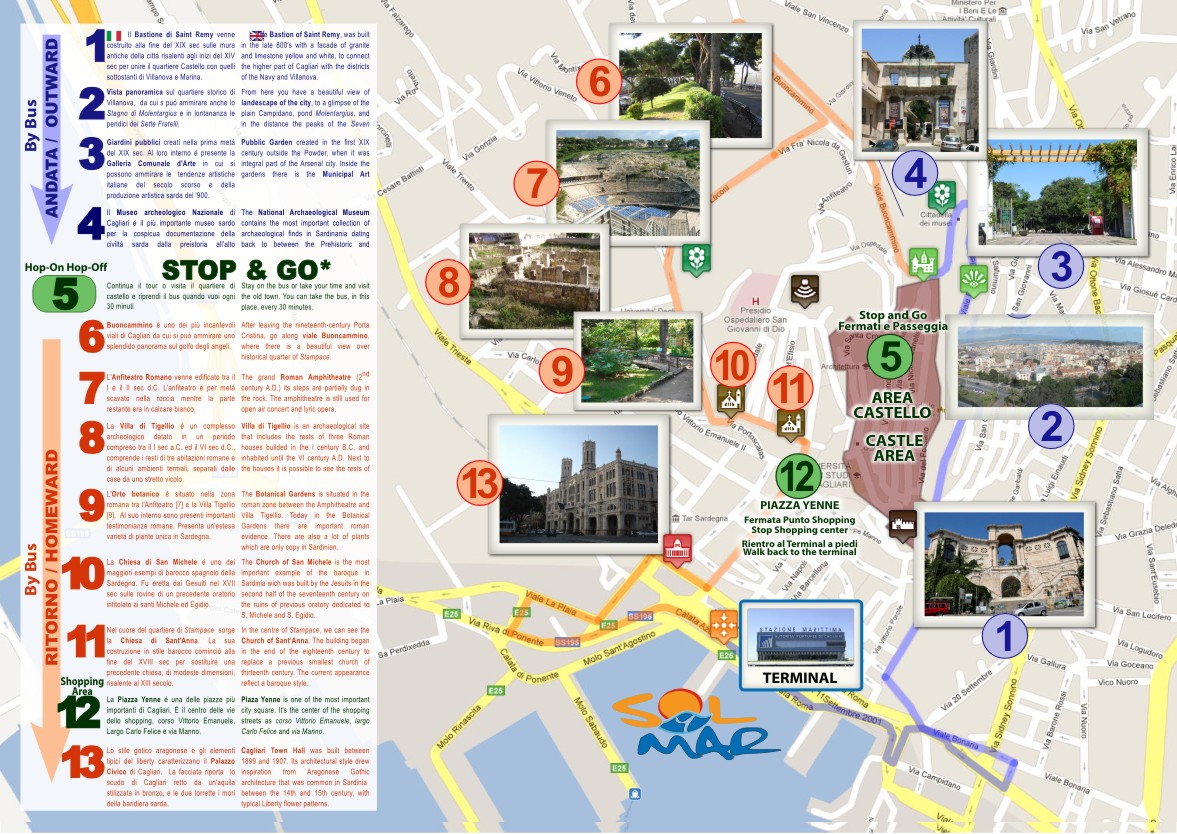
Task: Select the green number 12 marker above Piazza Yenne
Action: coord(798,476)
